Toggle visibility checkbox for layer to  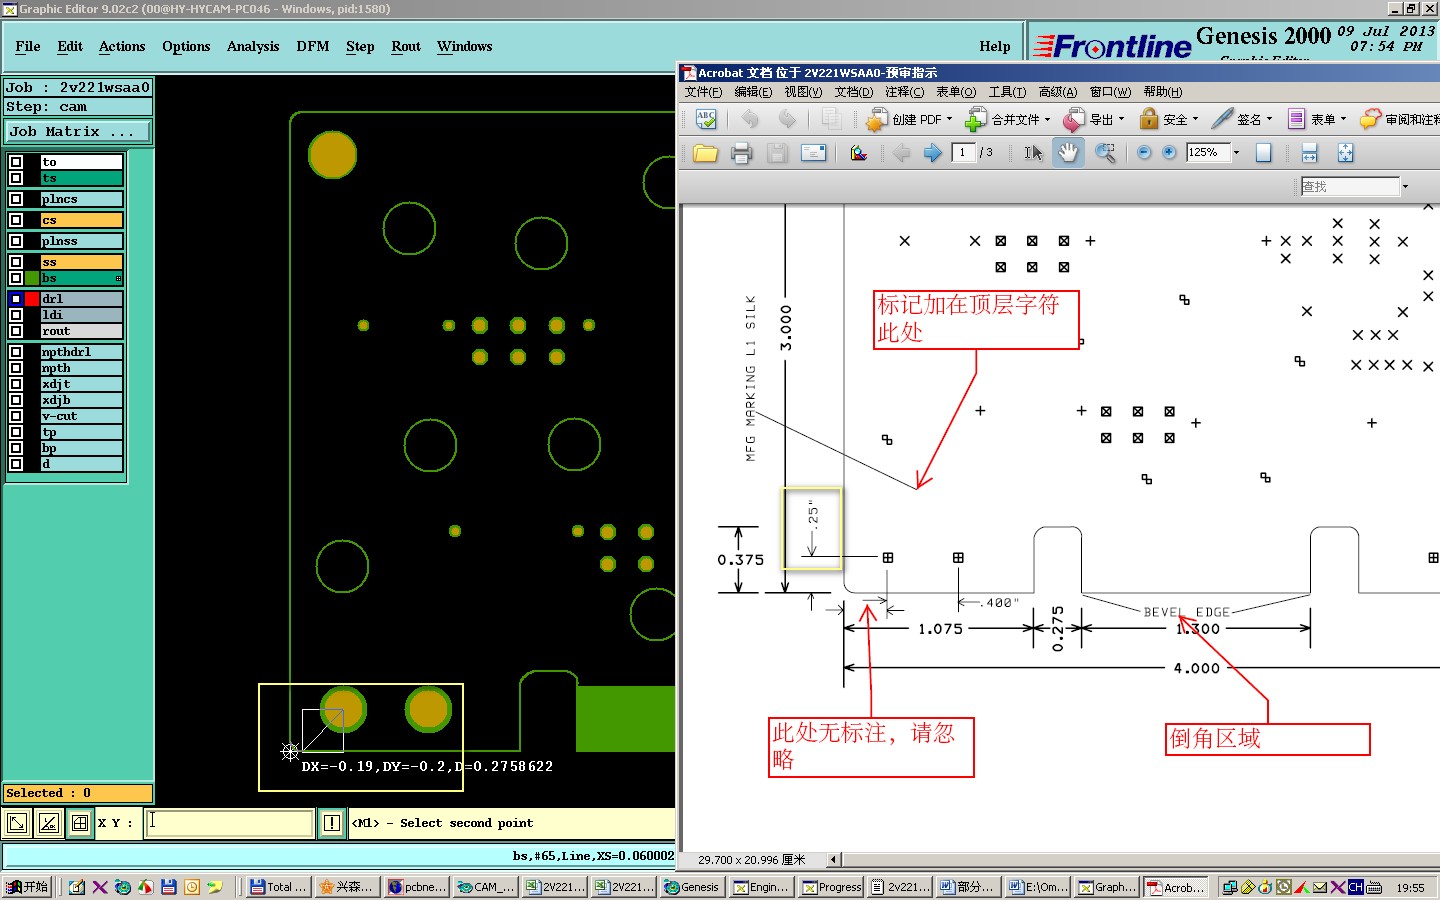tap(16, 162)
